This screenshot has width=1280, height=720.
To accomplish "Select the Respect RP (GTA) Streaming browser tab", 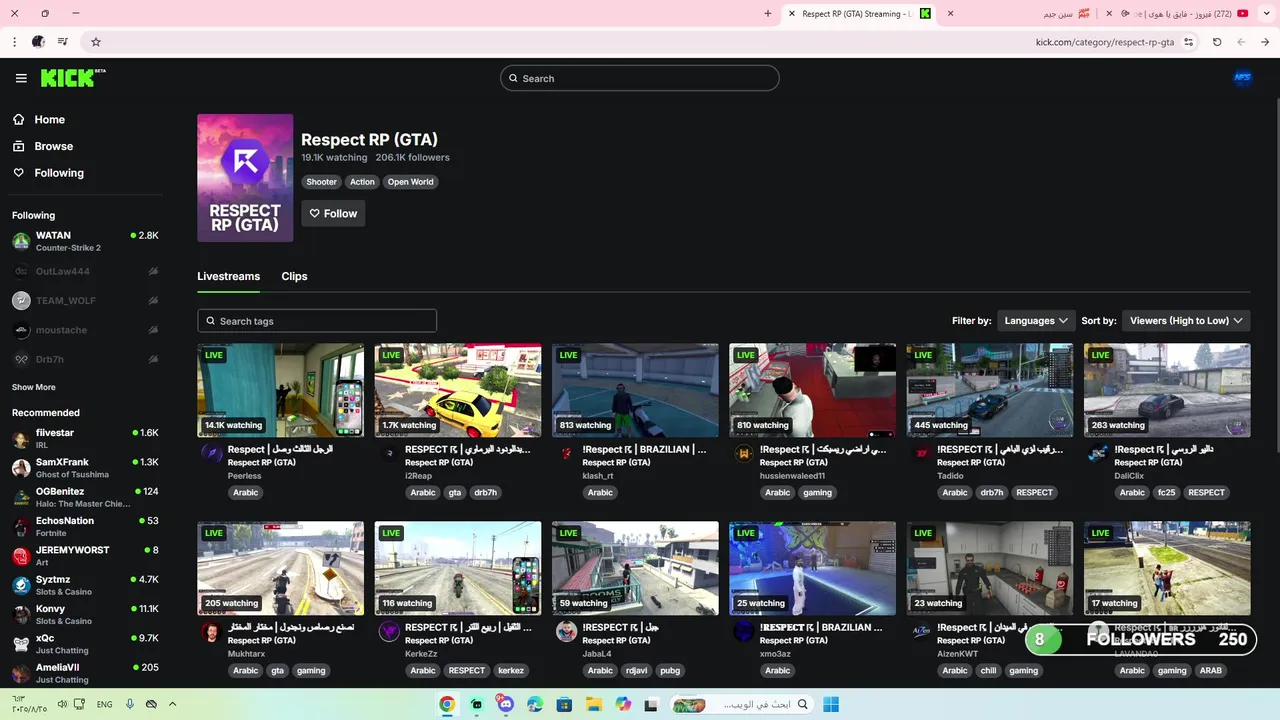I will 860,13.
